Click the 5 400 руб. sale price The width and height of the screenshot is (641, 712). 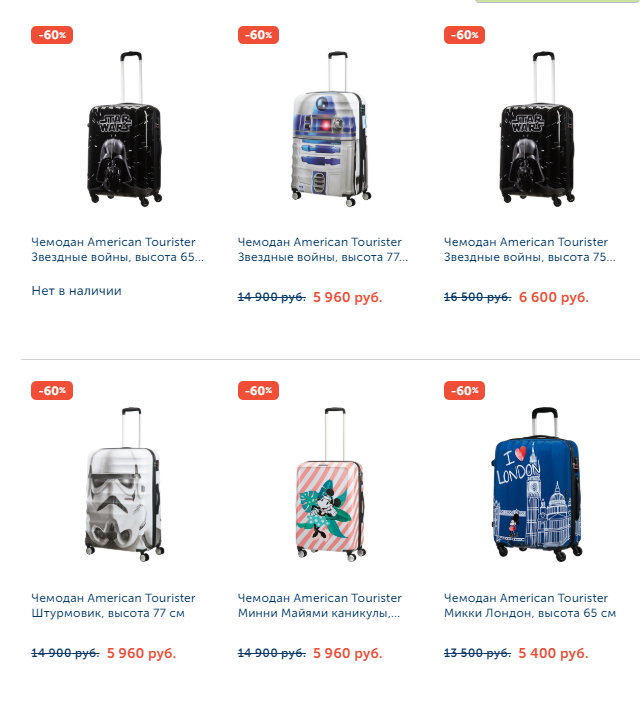[553, 653]
